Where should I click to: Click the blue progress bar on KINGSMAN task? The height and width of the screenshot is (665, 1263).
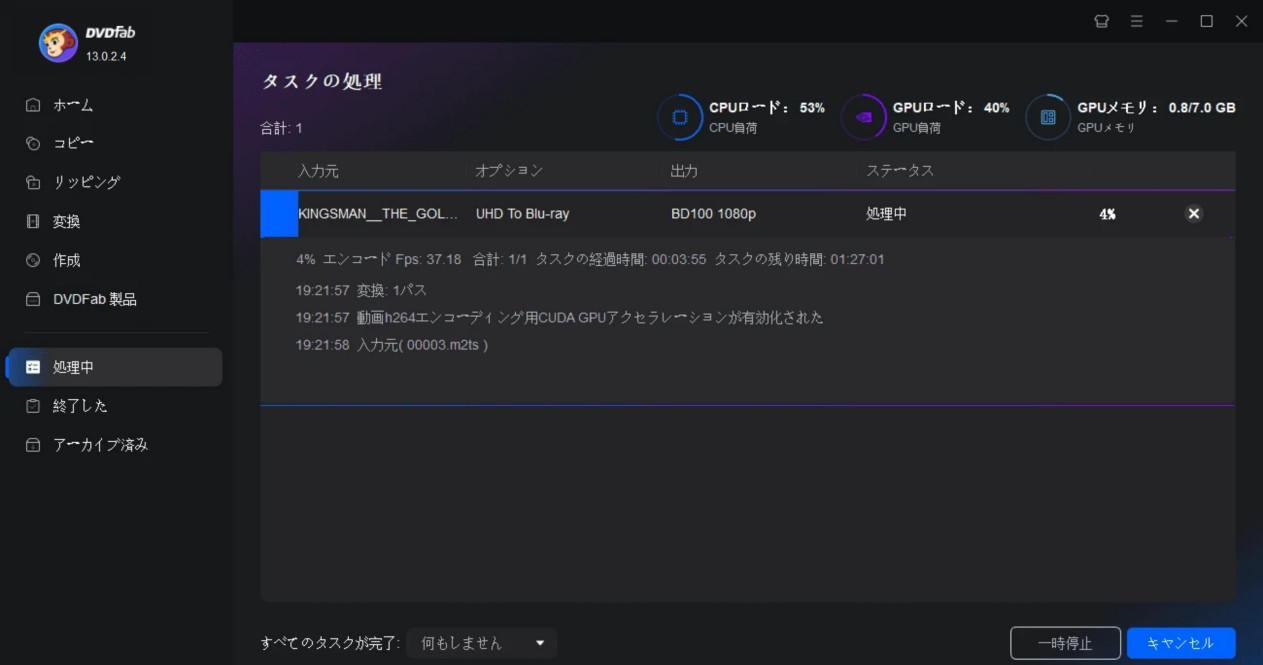(279, 214)
